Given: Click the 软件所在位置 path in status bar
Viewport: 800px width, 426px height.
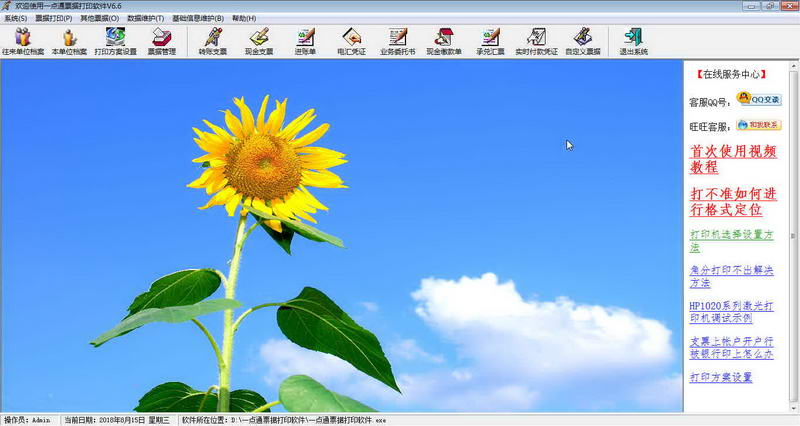Looking at the screenshot, I should click(284, 420).
